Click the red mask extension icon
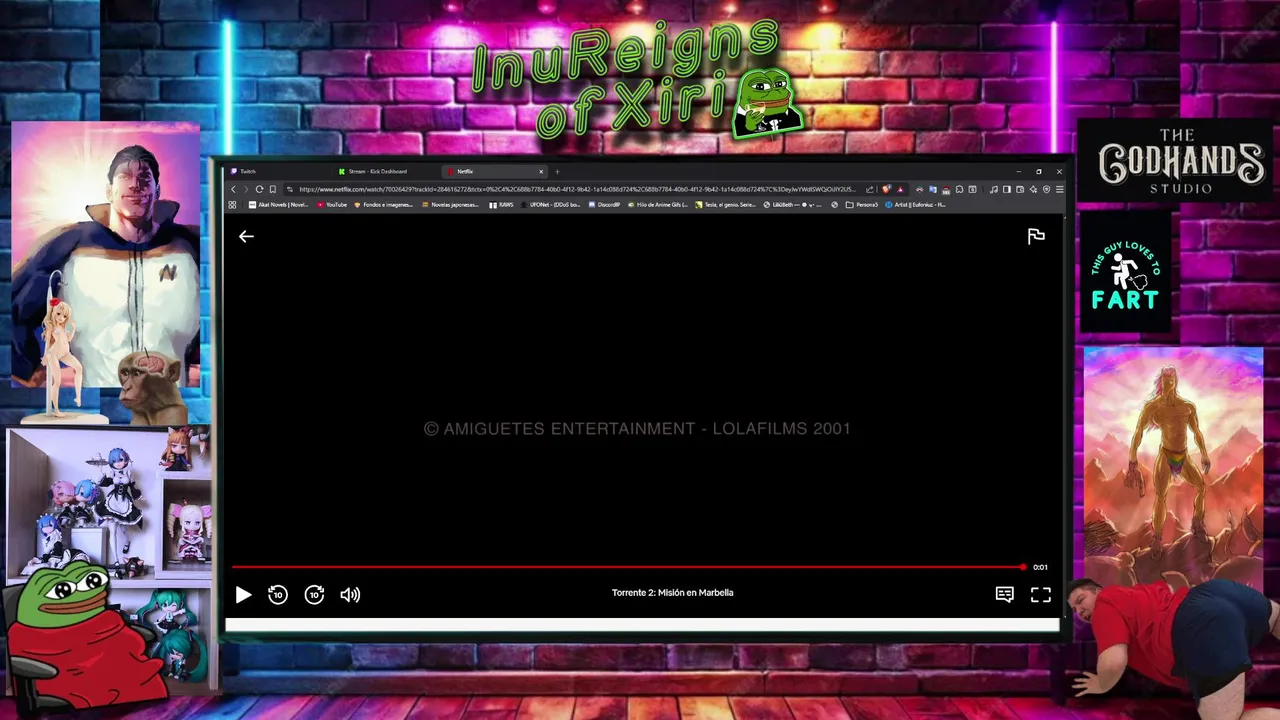The height and width of the screenshot is (720, 1280). 919,189
